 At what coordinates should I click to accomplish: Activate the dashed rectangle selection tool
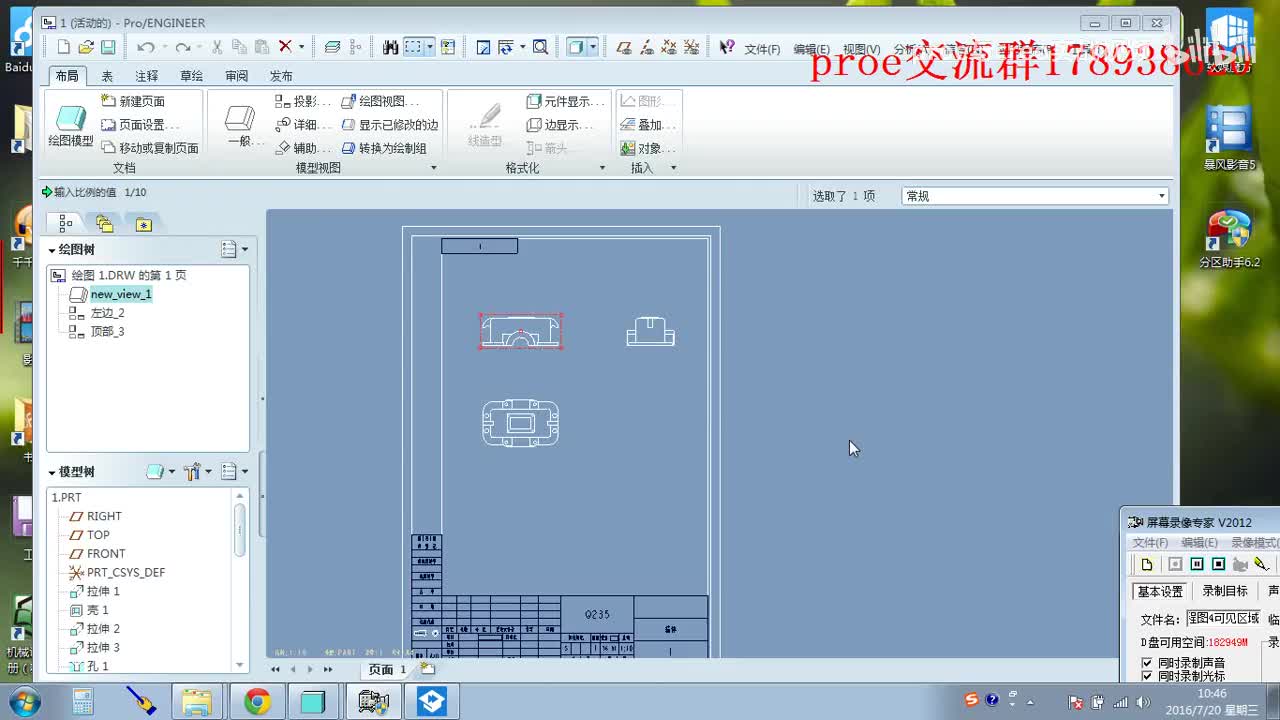tap(413, 47)
